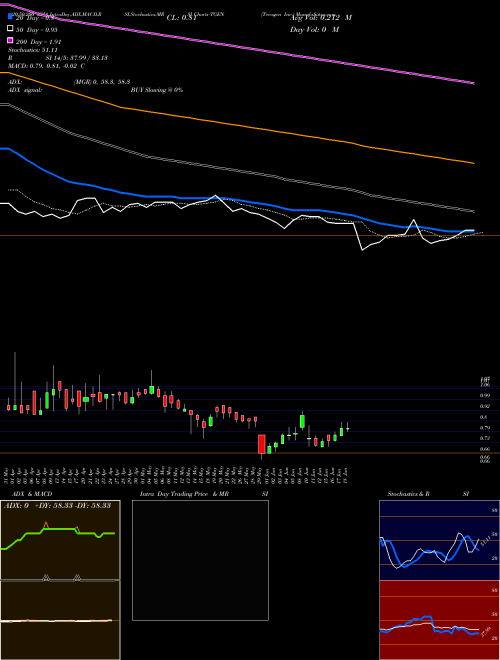The image size is (500, 660).
Task: Click the 'BUY Slowing @ 0%' signal text
Action: [x=157, y=90]
